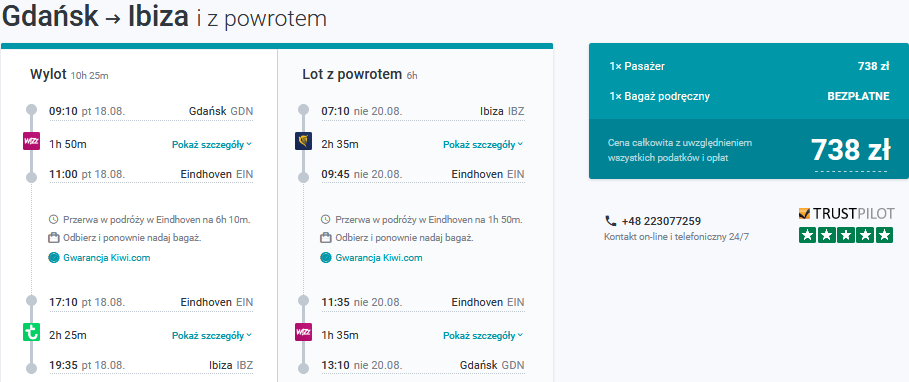Click the total price 738 zł
This screenshot has width=909, height=382.
(850, 150)
